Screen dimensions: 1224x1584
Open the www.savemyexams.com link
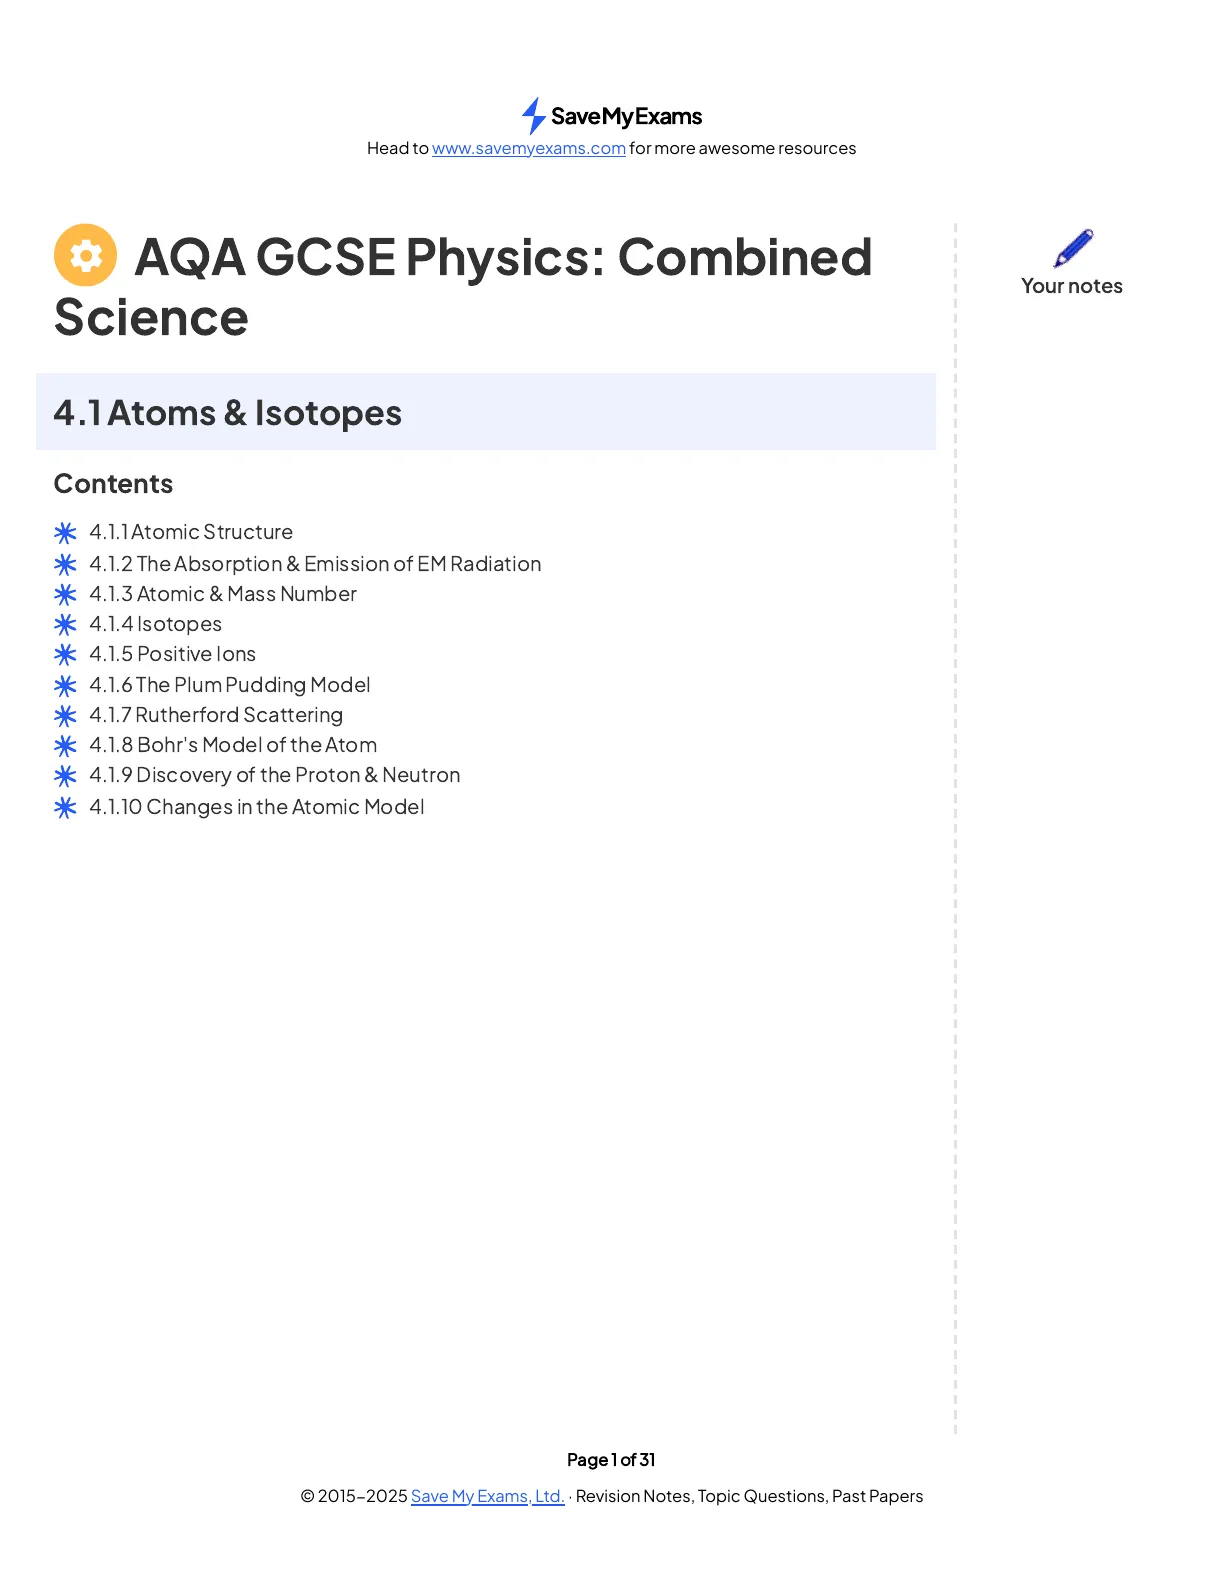coord(529,148)
